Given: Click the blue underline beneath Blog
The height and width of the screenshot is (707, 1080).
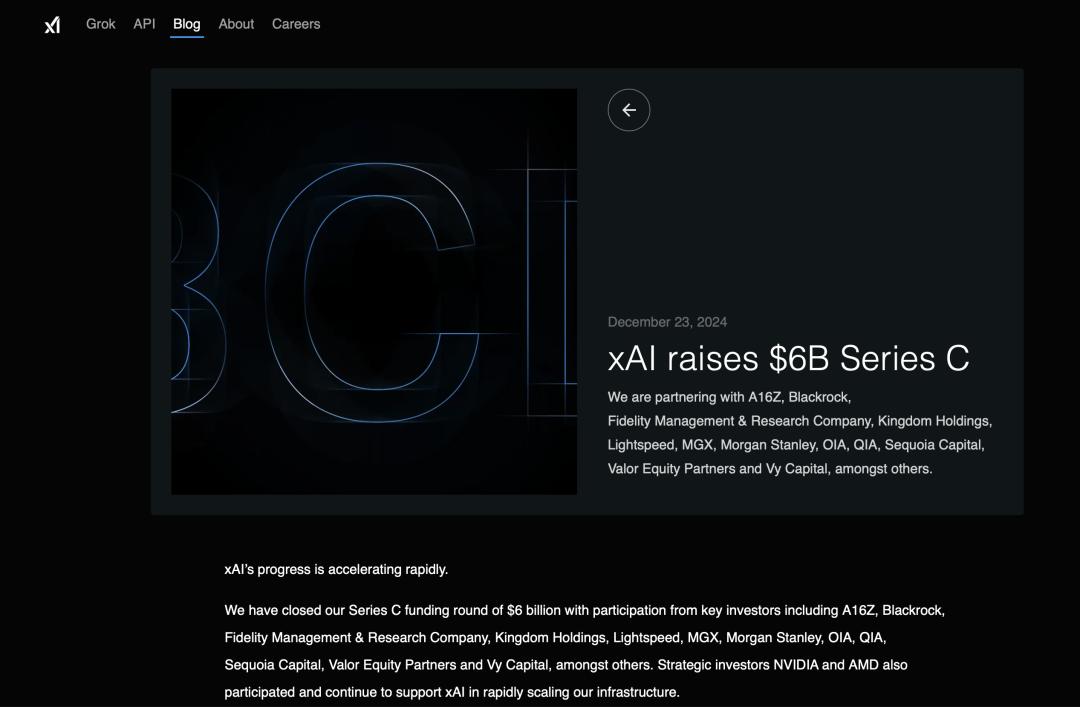Looking at the screenshot, I should pyautogui.click(x=187, y=37).
